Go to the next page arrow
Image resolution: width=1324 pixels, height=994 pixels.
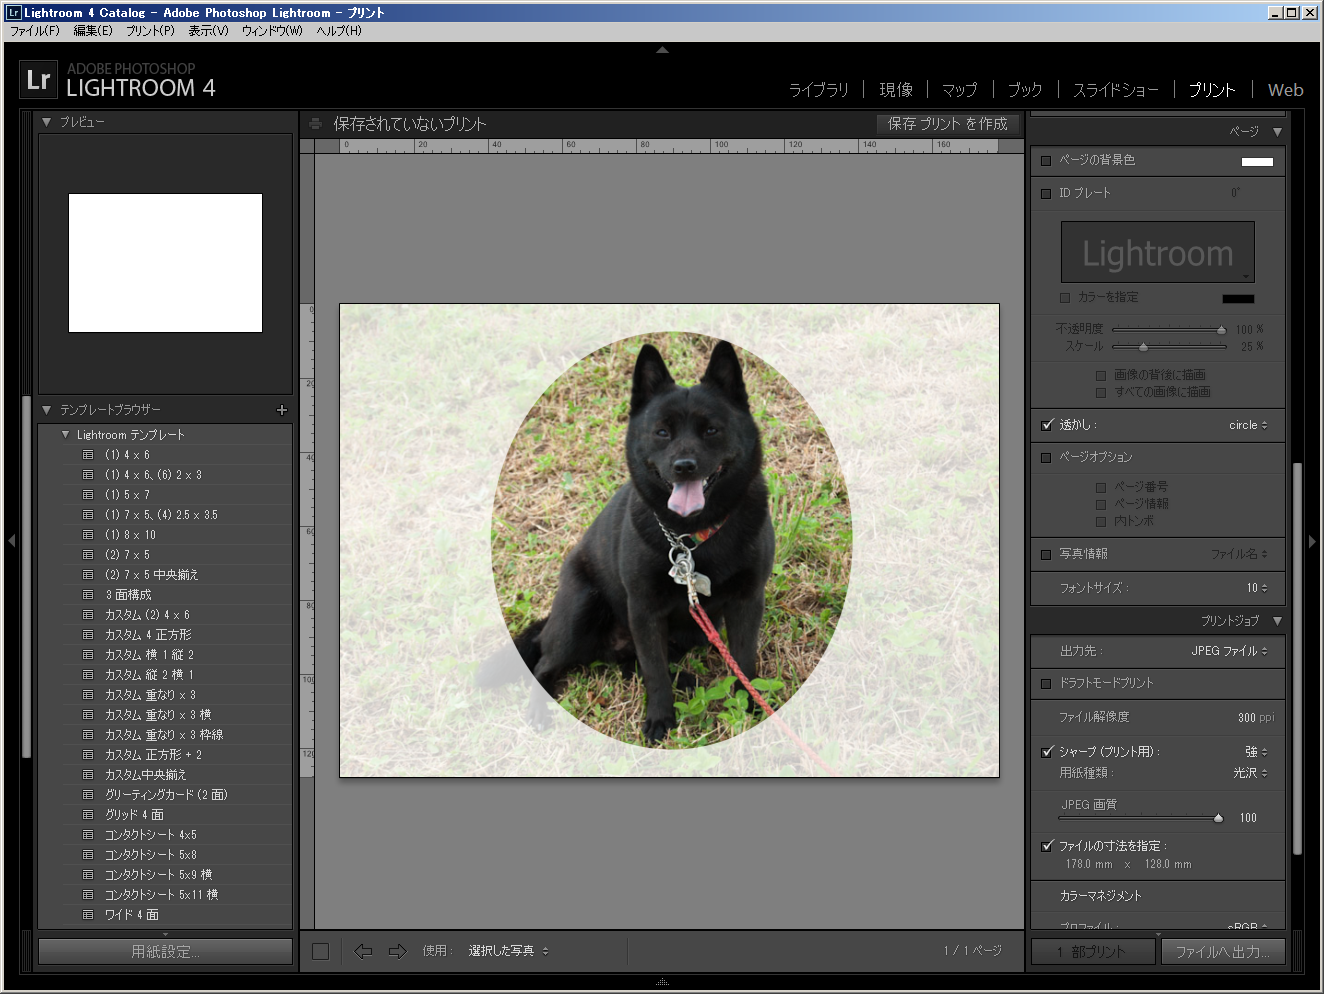pos(397,951)
